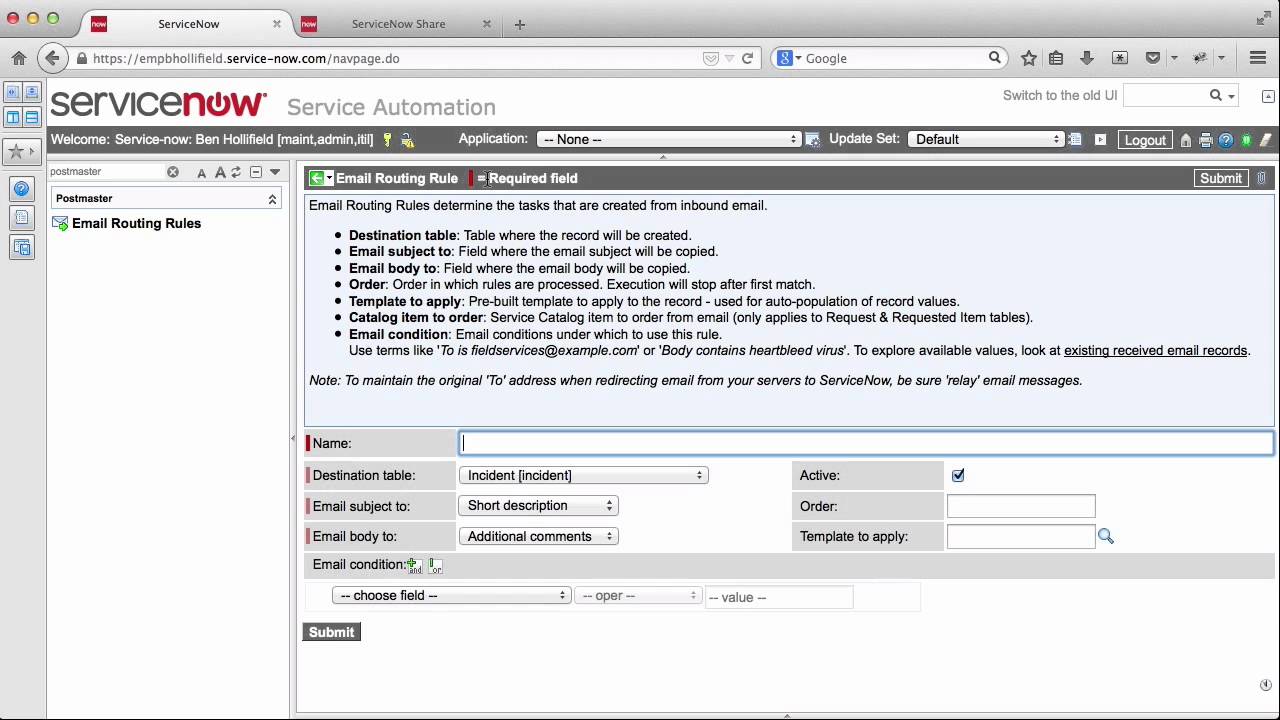This screenshot has width=1280, height=720.
Task: Collapse the banner with the top-right arrow box
Action: coord(1268,96)
